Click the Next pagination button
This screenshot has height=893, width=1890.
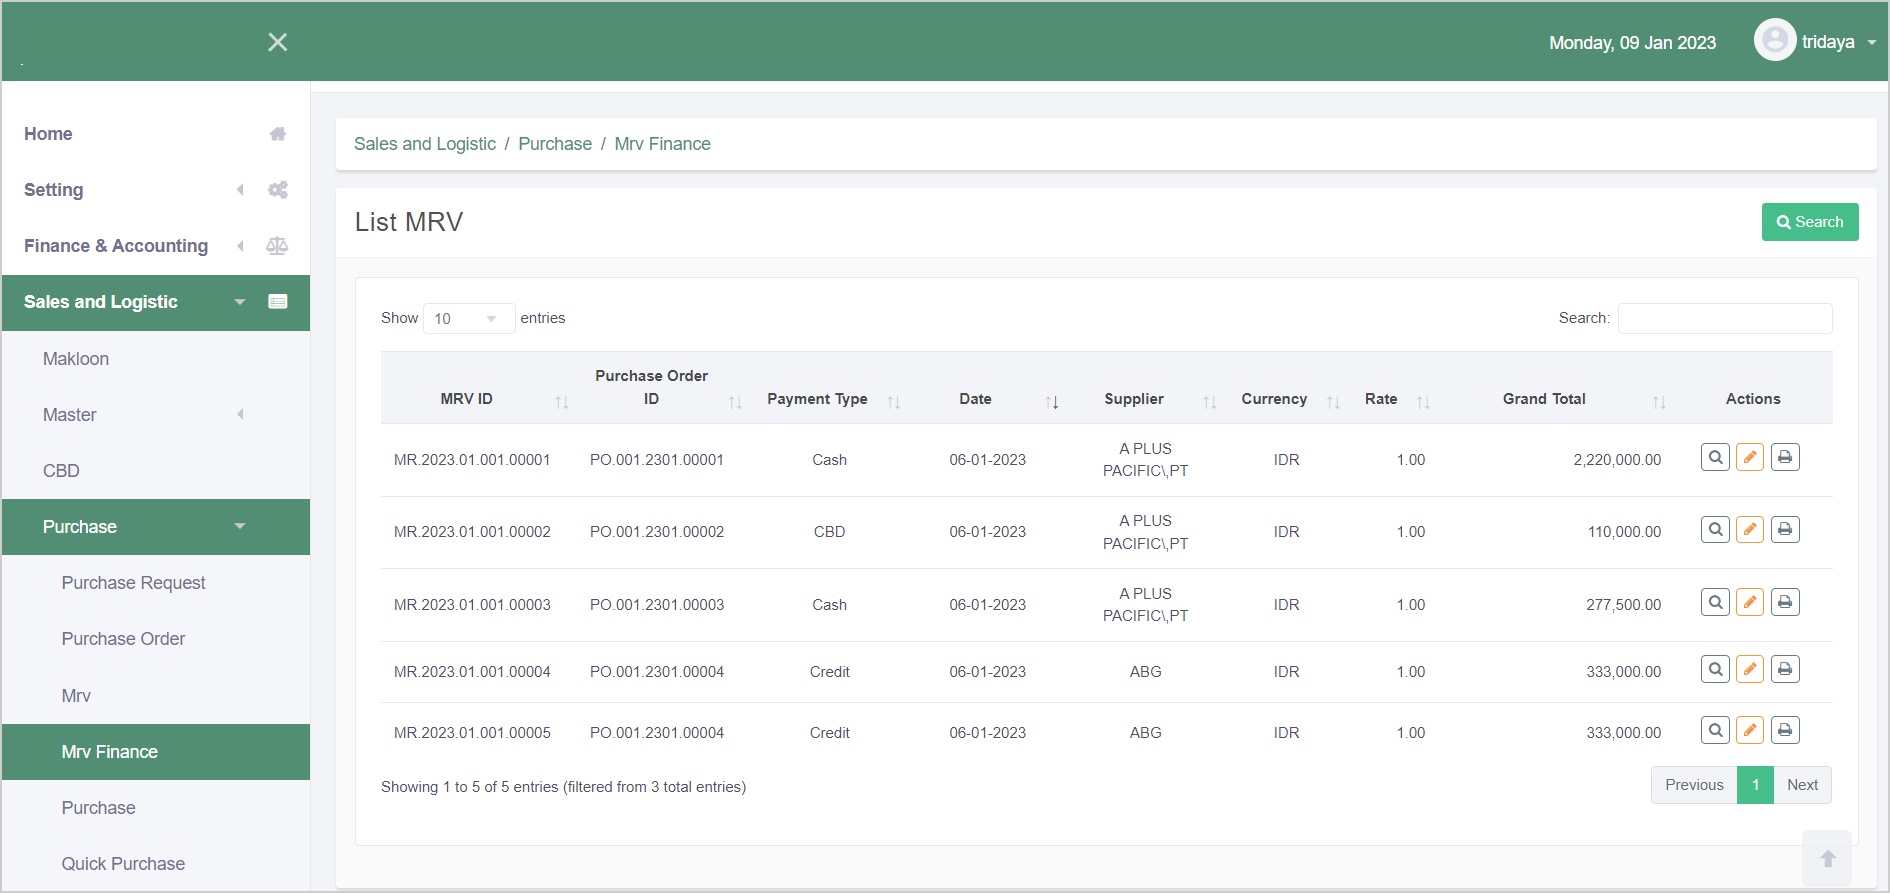click(1802, 785)
